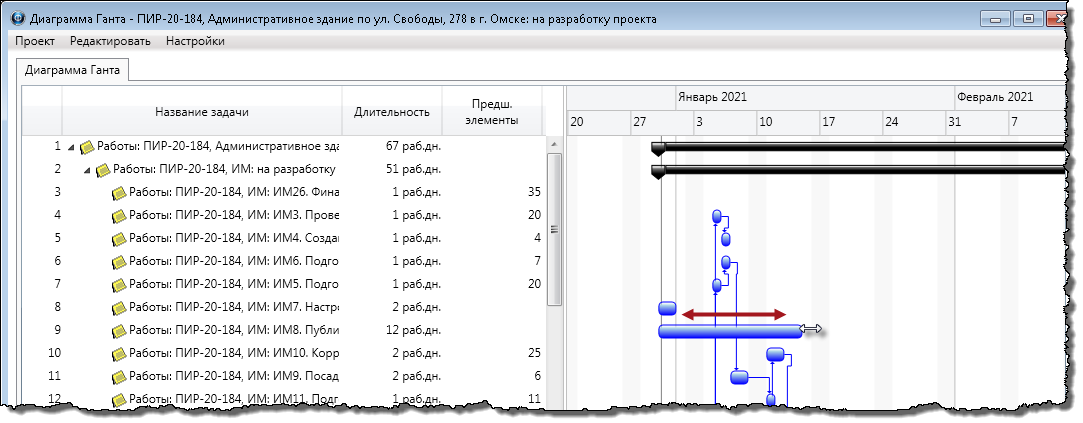Image resolution: width=1083 pixels, height=423 pixels.
Task: Open the Проект menu
Action: [34, 41]
